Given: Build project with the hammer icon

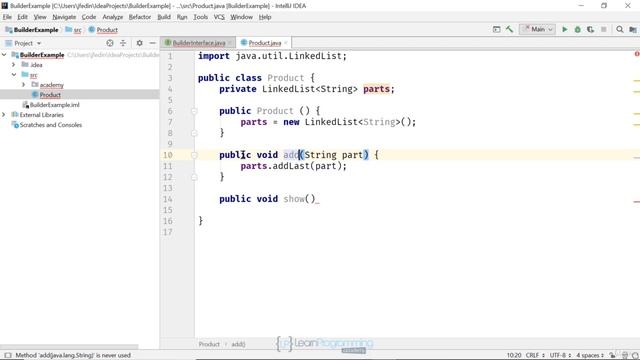Looking at the screenshot, I should point(509,29).
